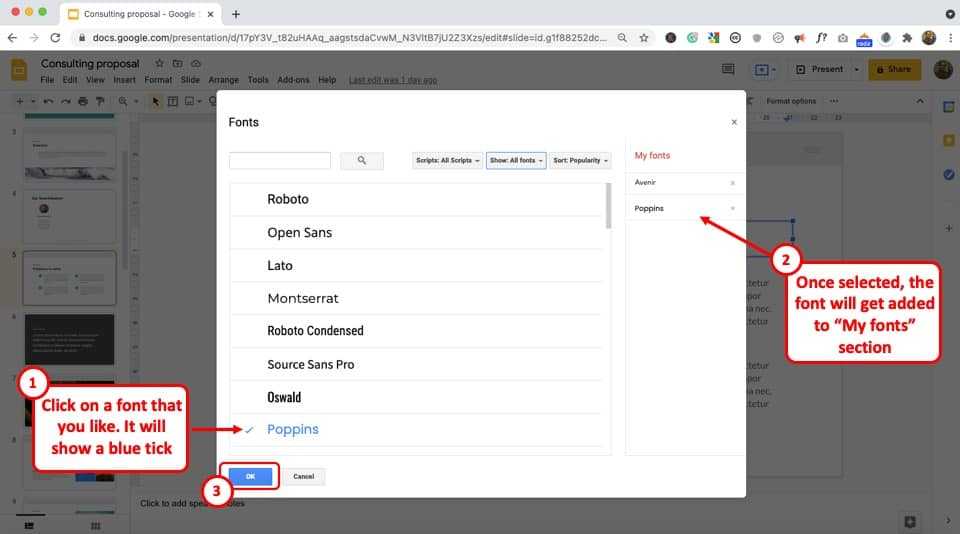Remove Avenir from My fonts
This screenshot has height=534, width=960.
pyautogui.click(x=732, y=183)
